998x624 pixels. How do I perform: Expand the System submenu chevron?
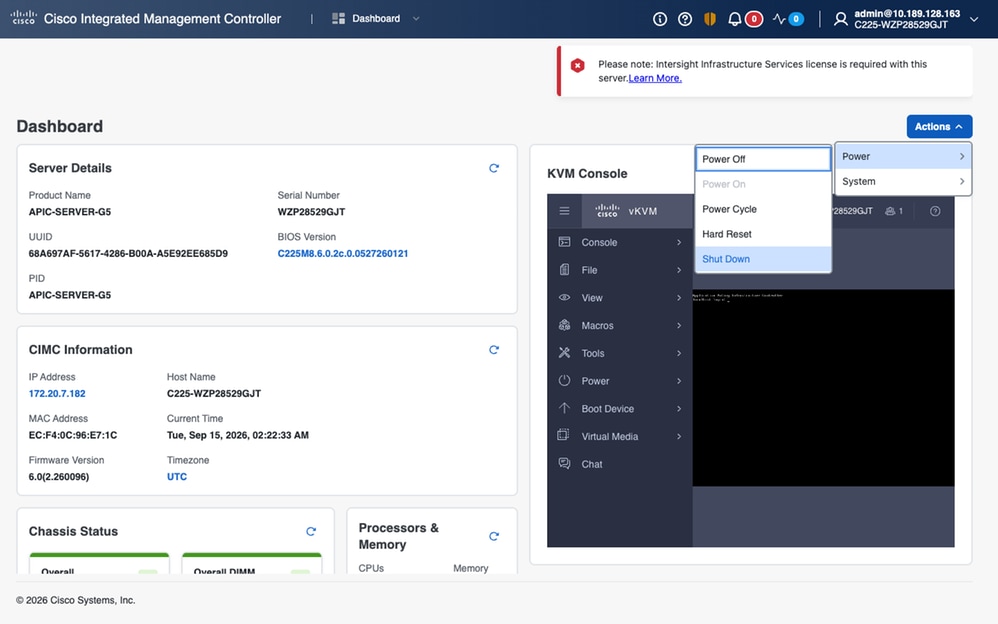(962, 181)
